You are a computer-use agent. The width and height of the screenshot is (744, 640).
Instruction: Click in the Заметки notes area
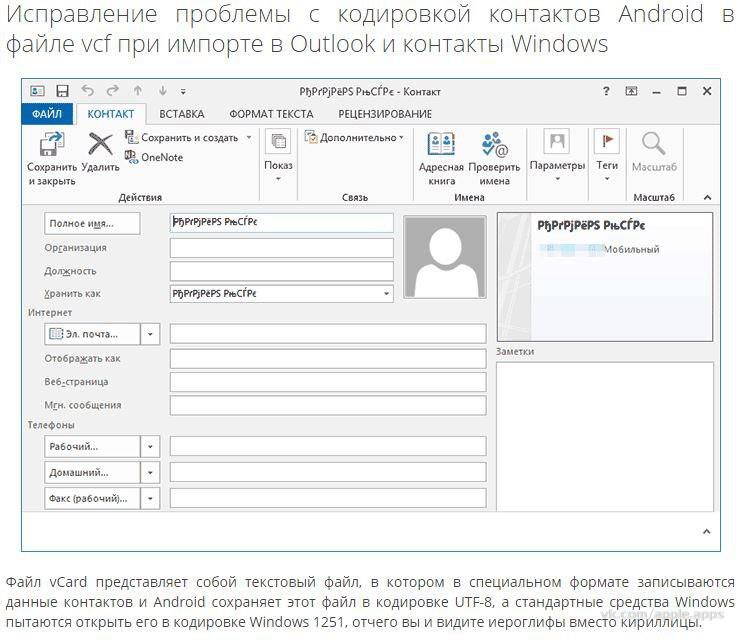point(604,436)
